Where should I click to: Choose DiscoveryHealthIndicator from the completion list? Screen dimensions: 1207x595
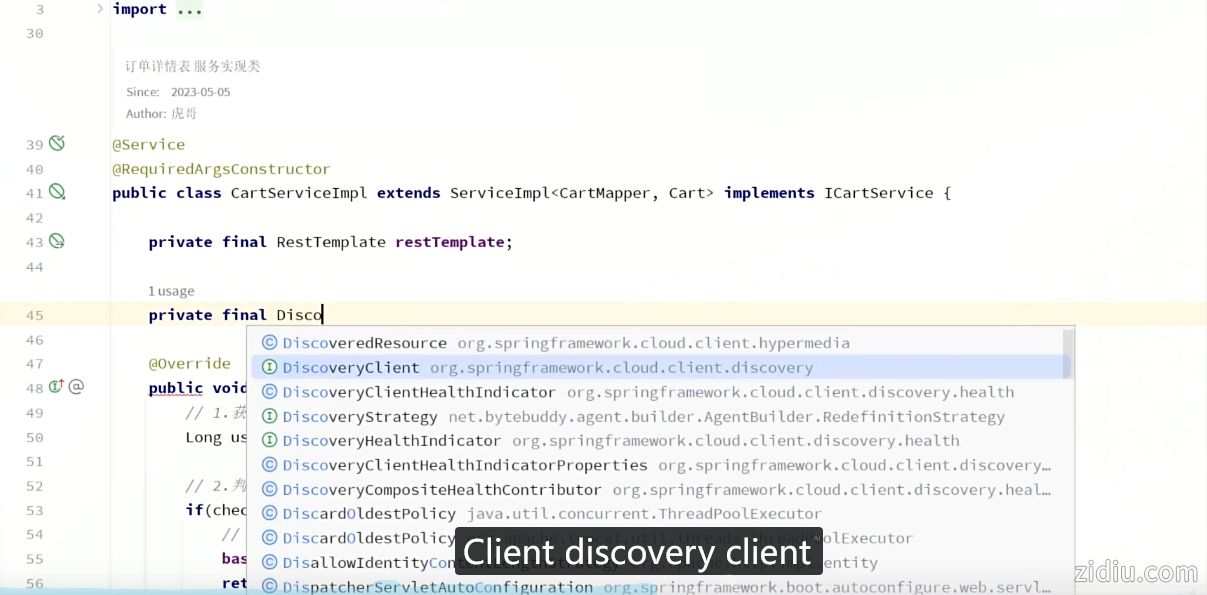coord(391,441)
